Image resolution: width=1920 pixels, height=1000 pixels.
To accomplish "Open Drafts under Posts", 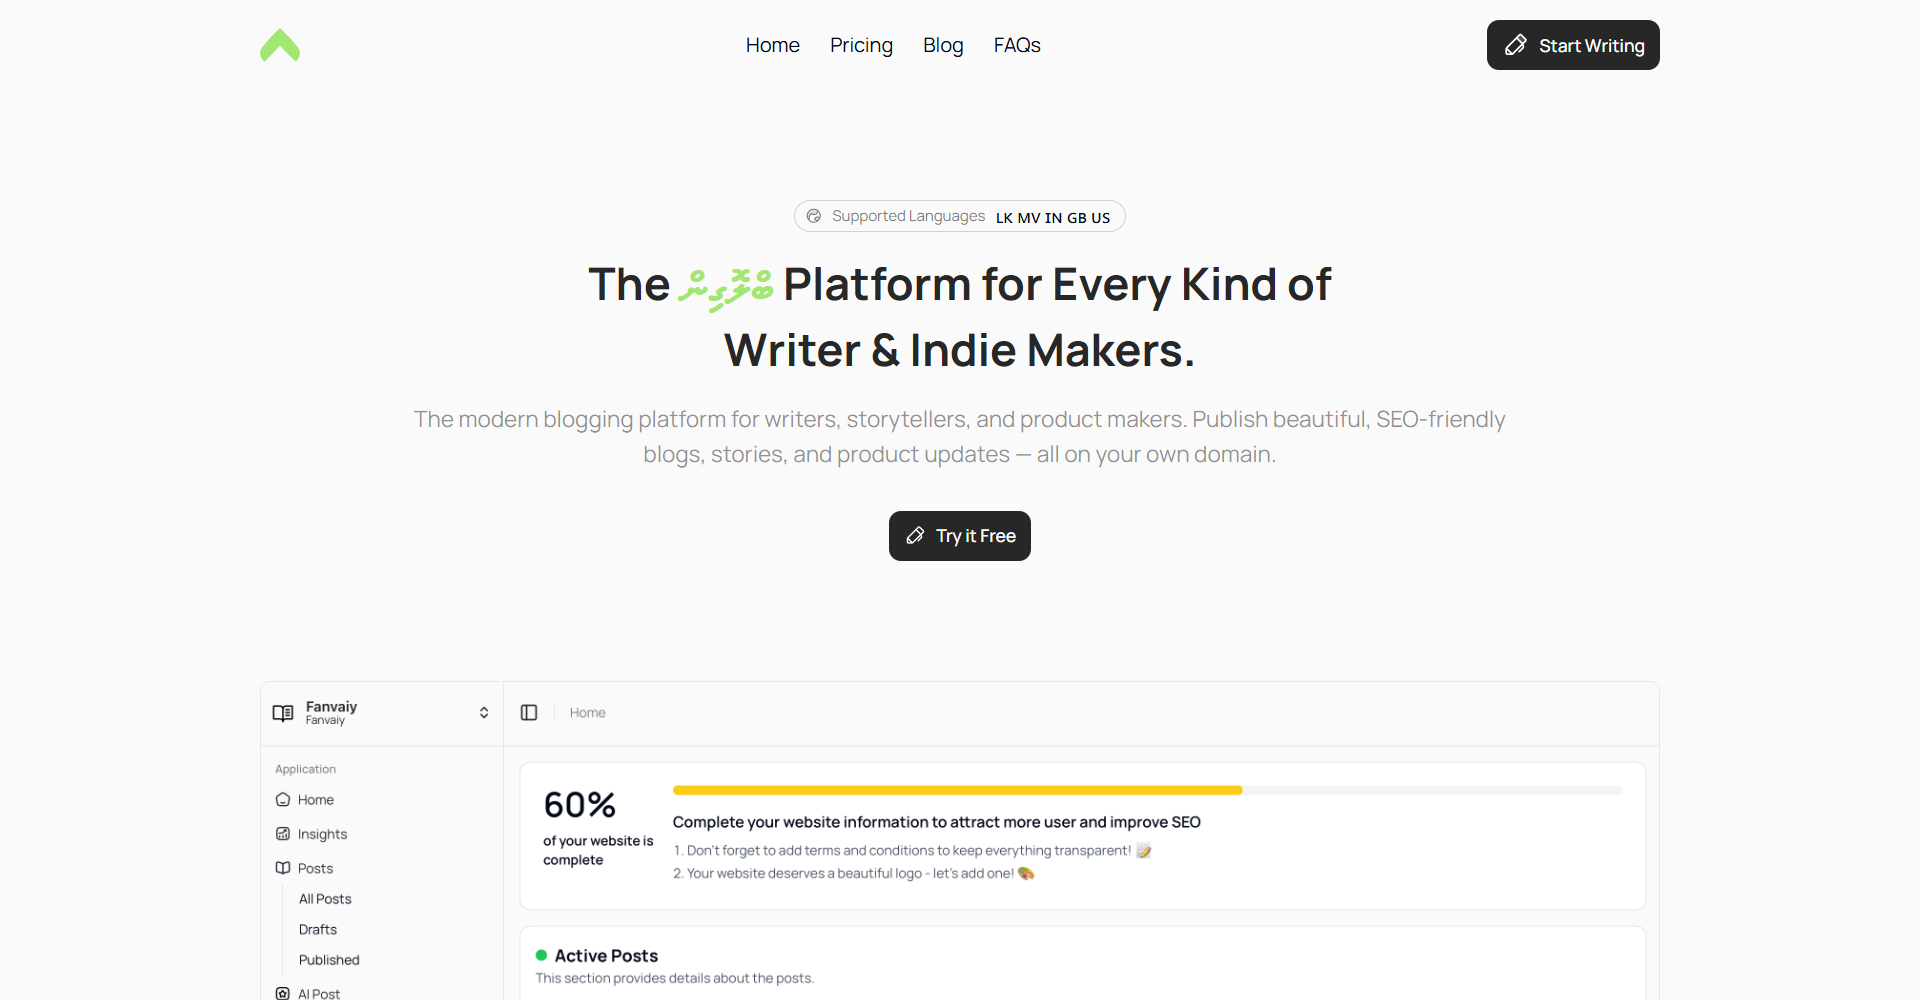I will click(318, 929).
